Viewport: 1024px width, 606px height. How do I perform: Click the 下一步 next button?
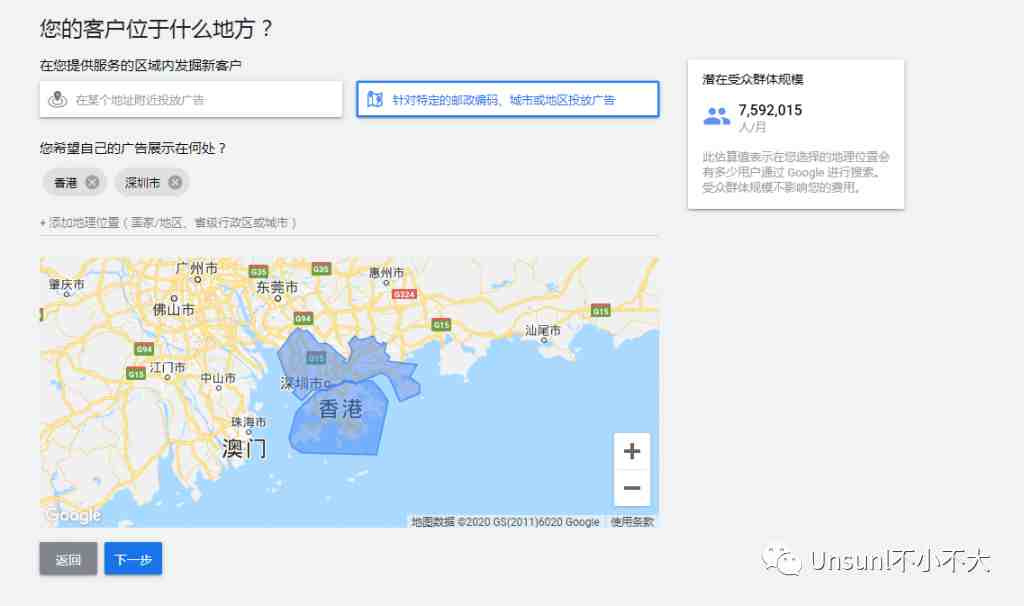(133, 559)
